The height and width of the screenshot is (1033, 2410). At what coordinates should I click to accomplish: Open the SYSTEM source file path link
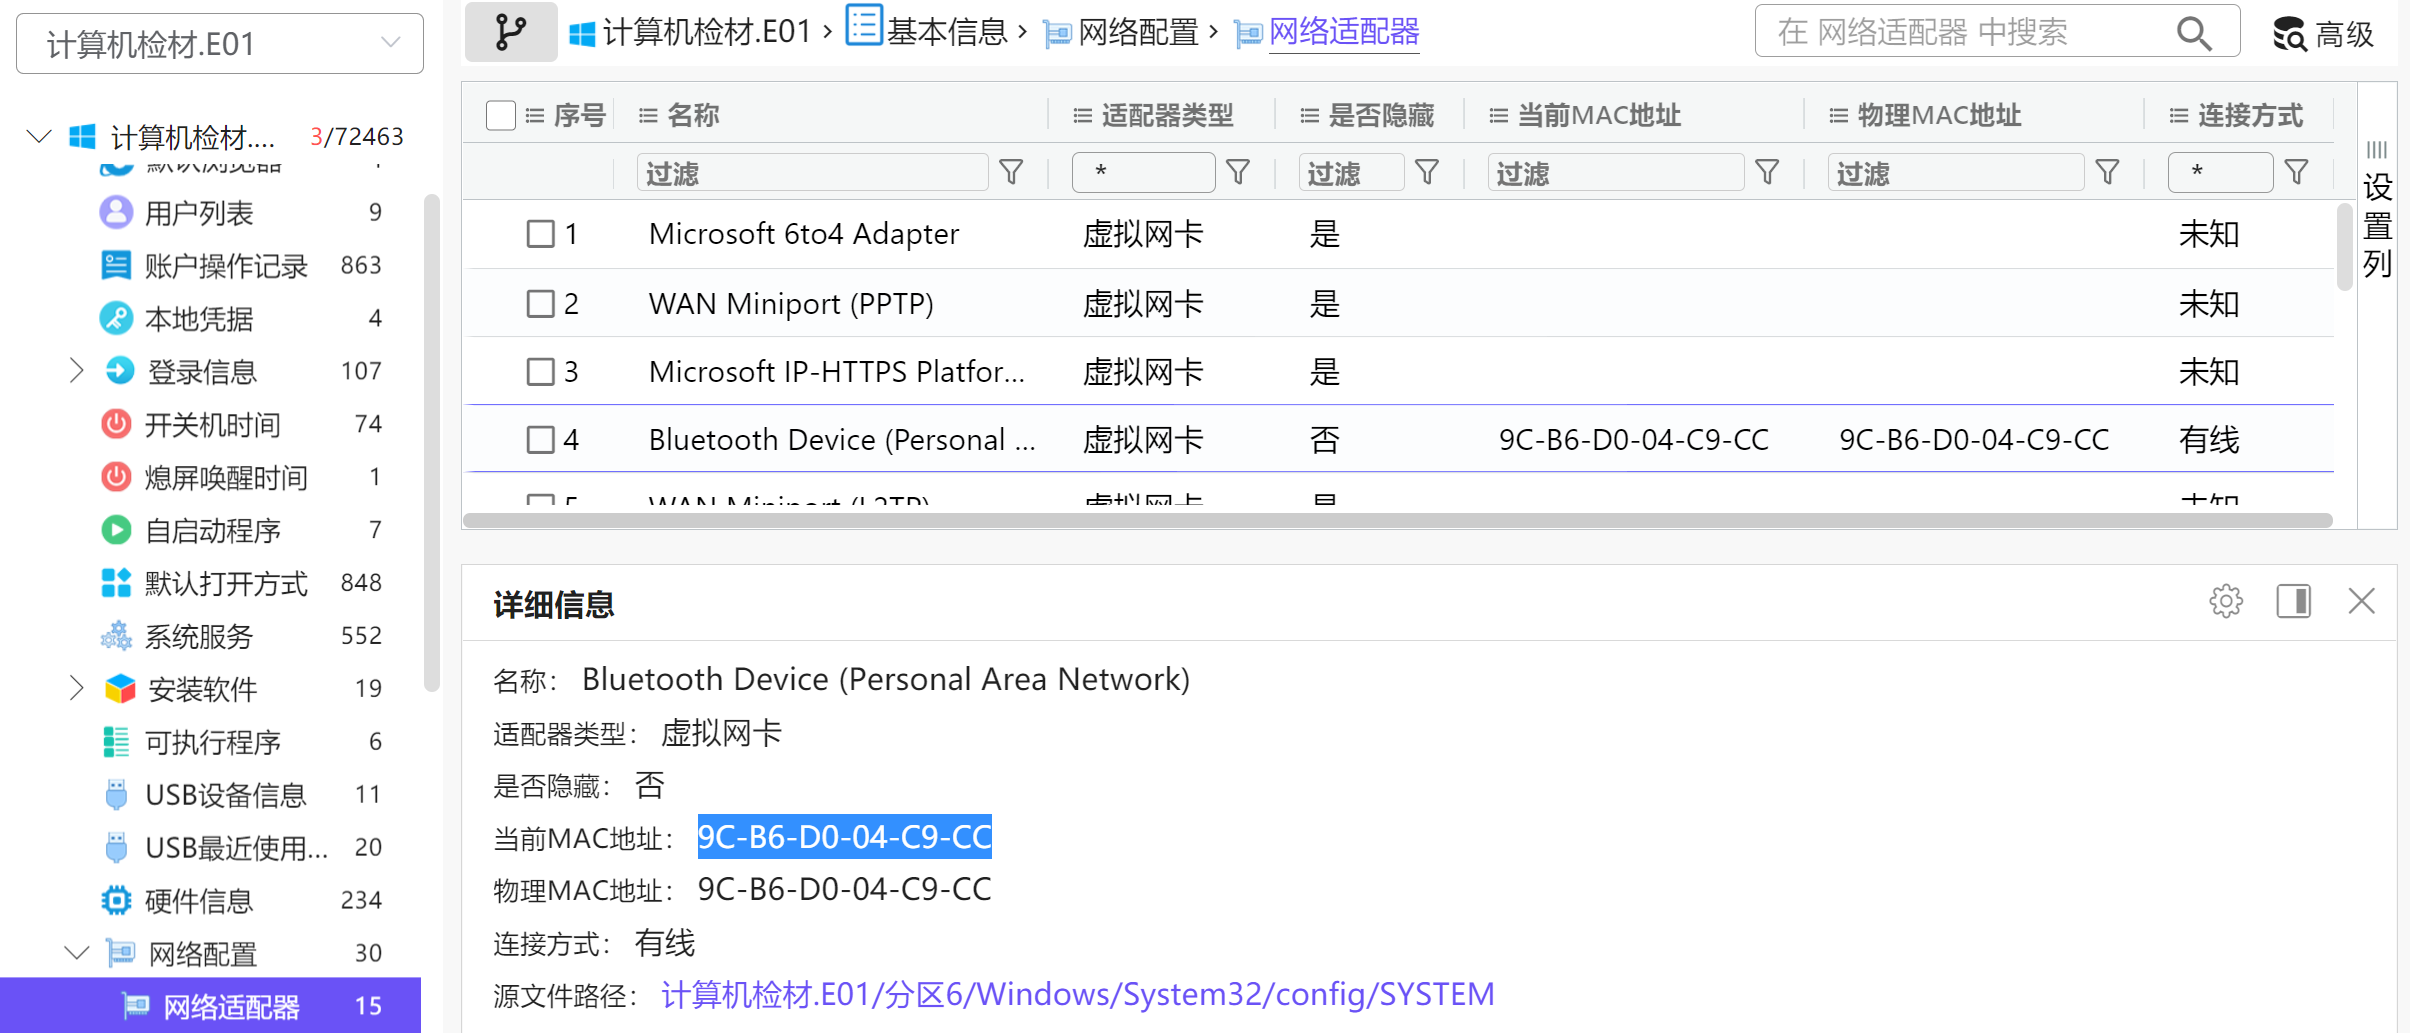(1077, 994)
